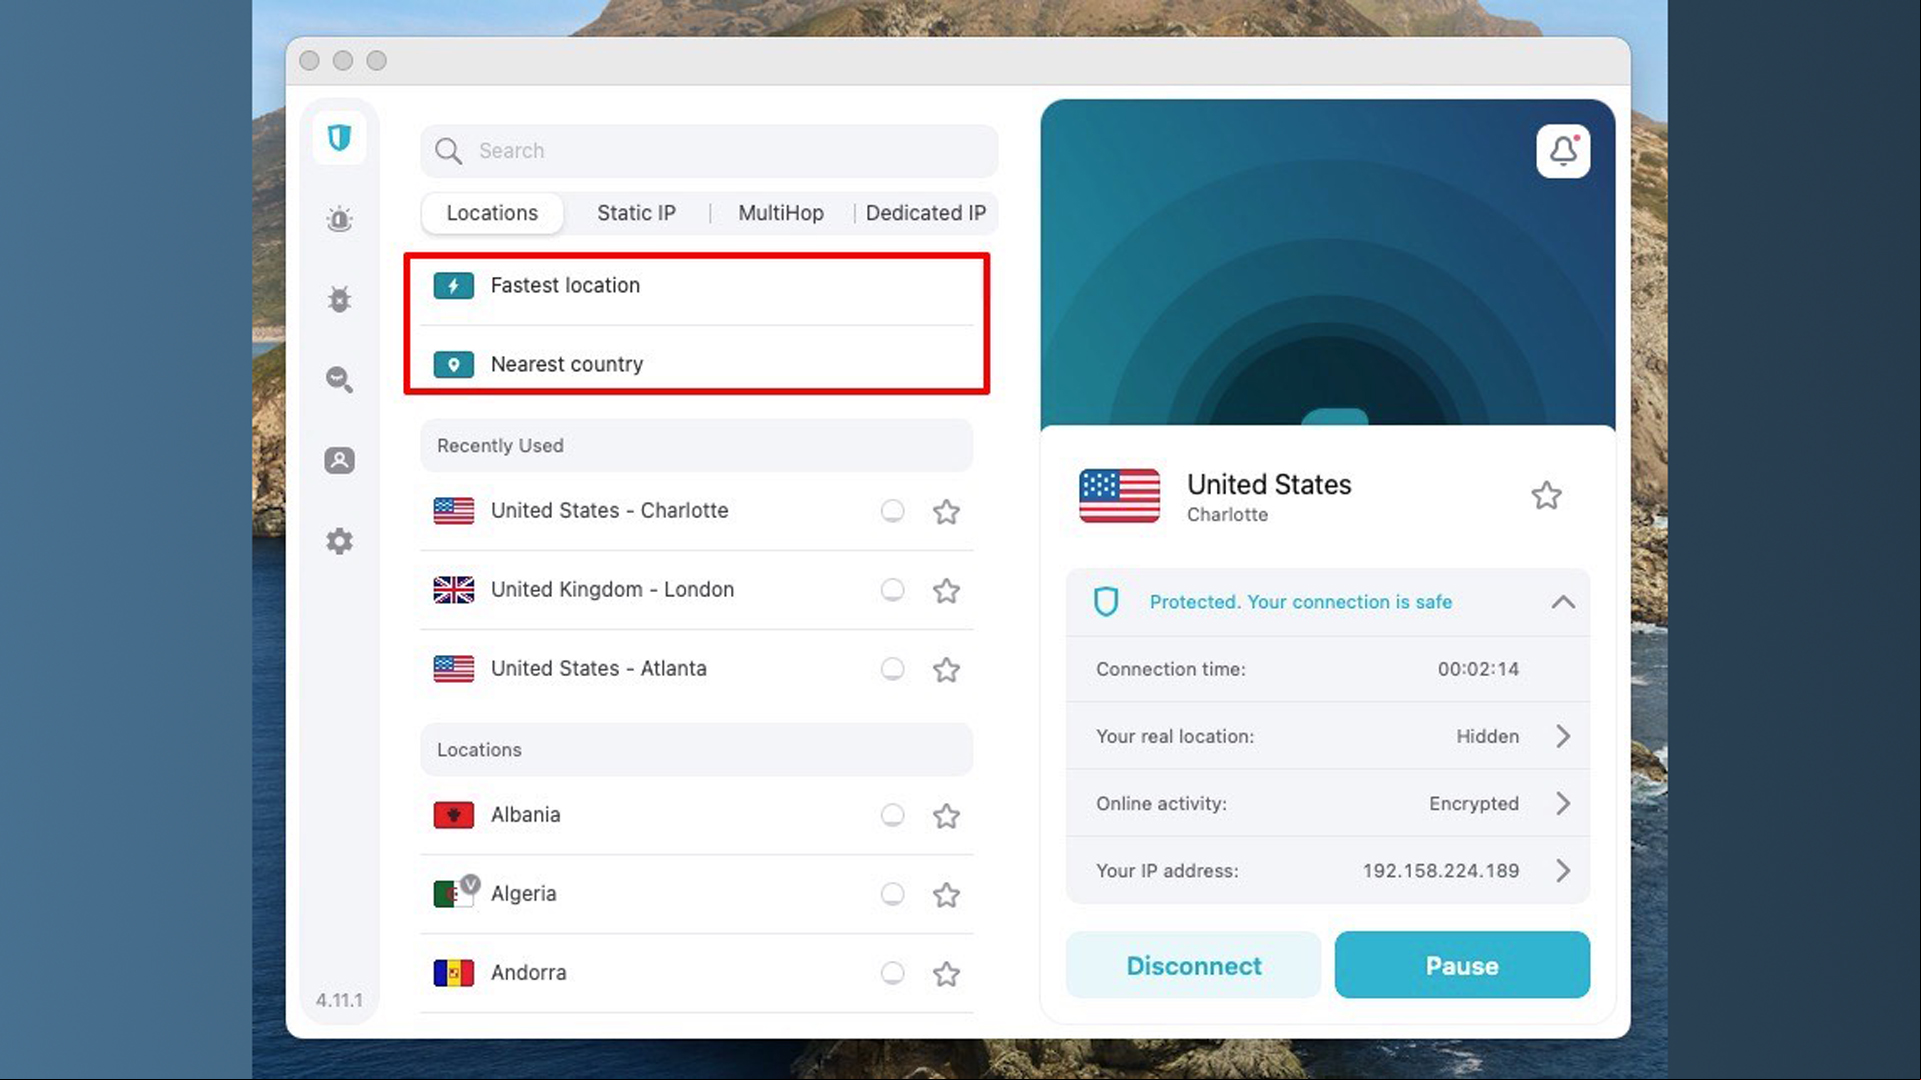
Task: Select the Algeria entry text
Action: [523, 894]
